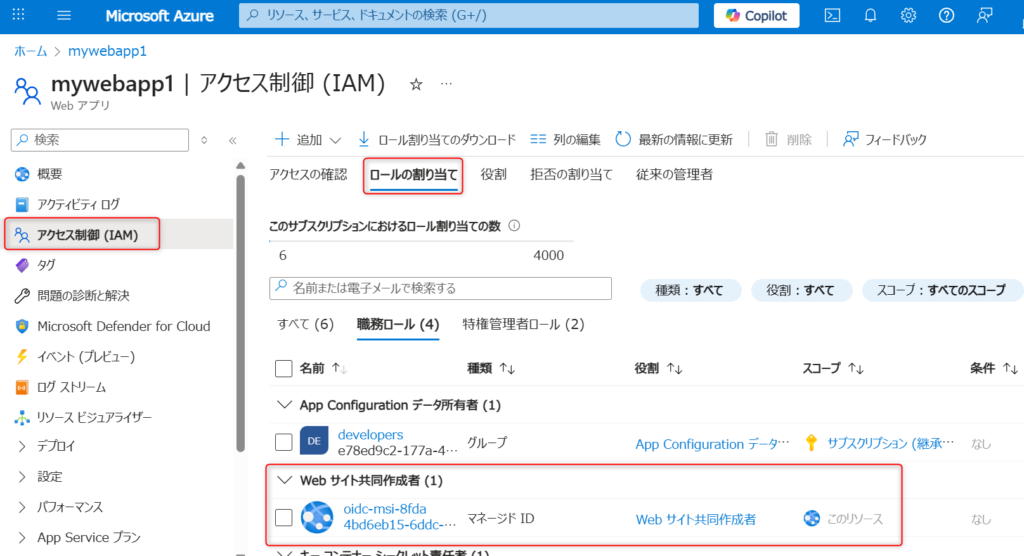Image resolution: width=1024 pixels, height=556 pixels.
Task: Click フィードバック in the toolbar
Action: 885,139
